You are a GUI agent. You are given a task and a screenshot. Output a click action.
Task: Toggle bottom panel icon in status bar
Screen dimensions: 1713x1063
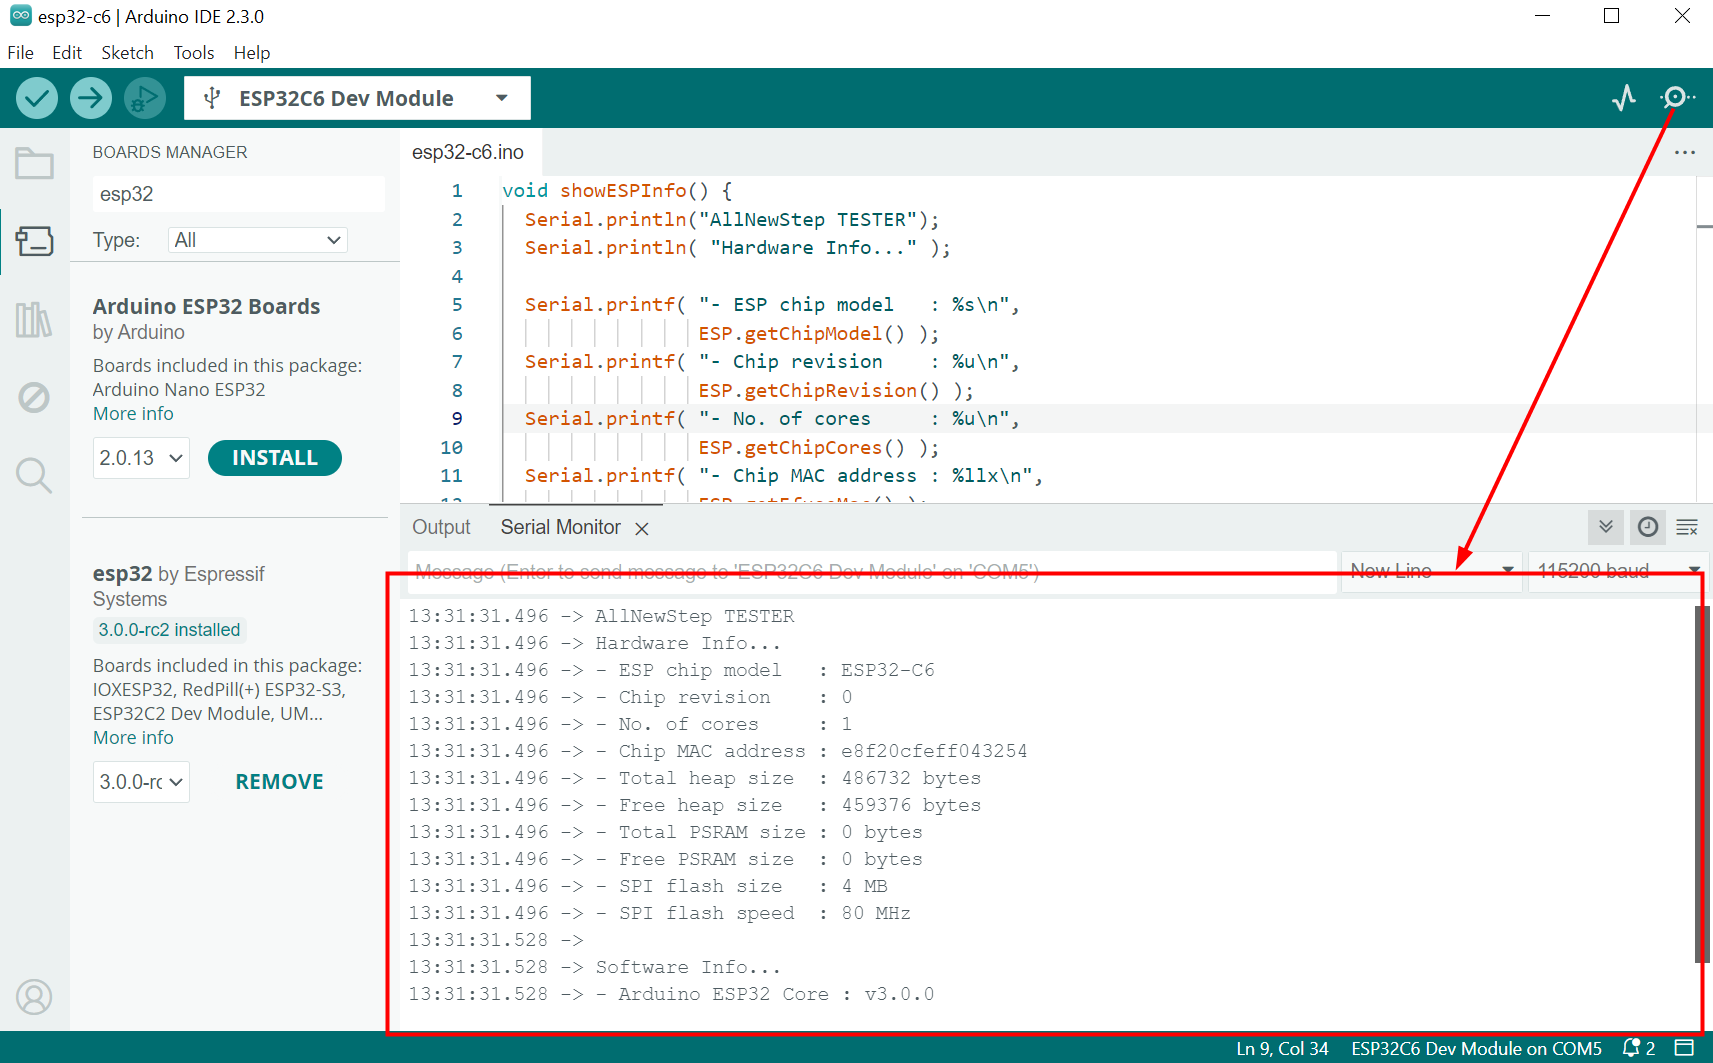tap(1685, 1048)
